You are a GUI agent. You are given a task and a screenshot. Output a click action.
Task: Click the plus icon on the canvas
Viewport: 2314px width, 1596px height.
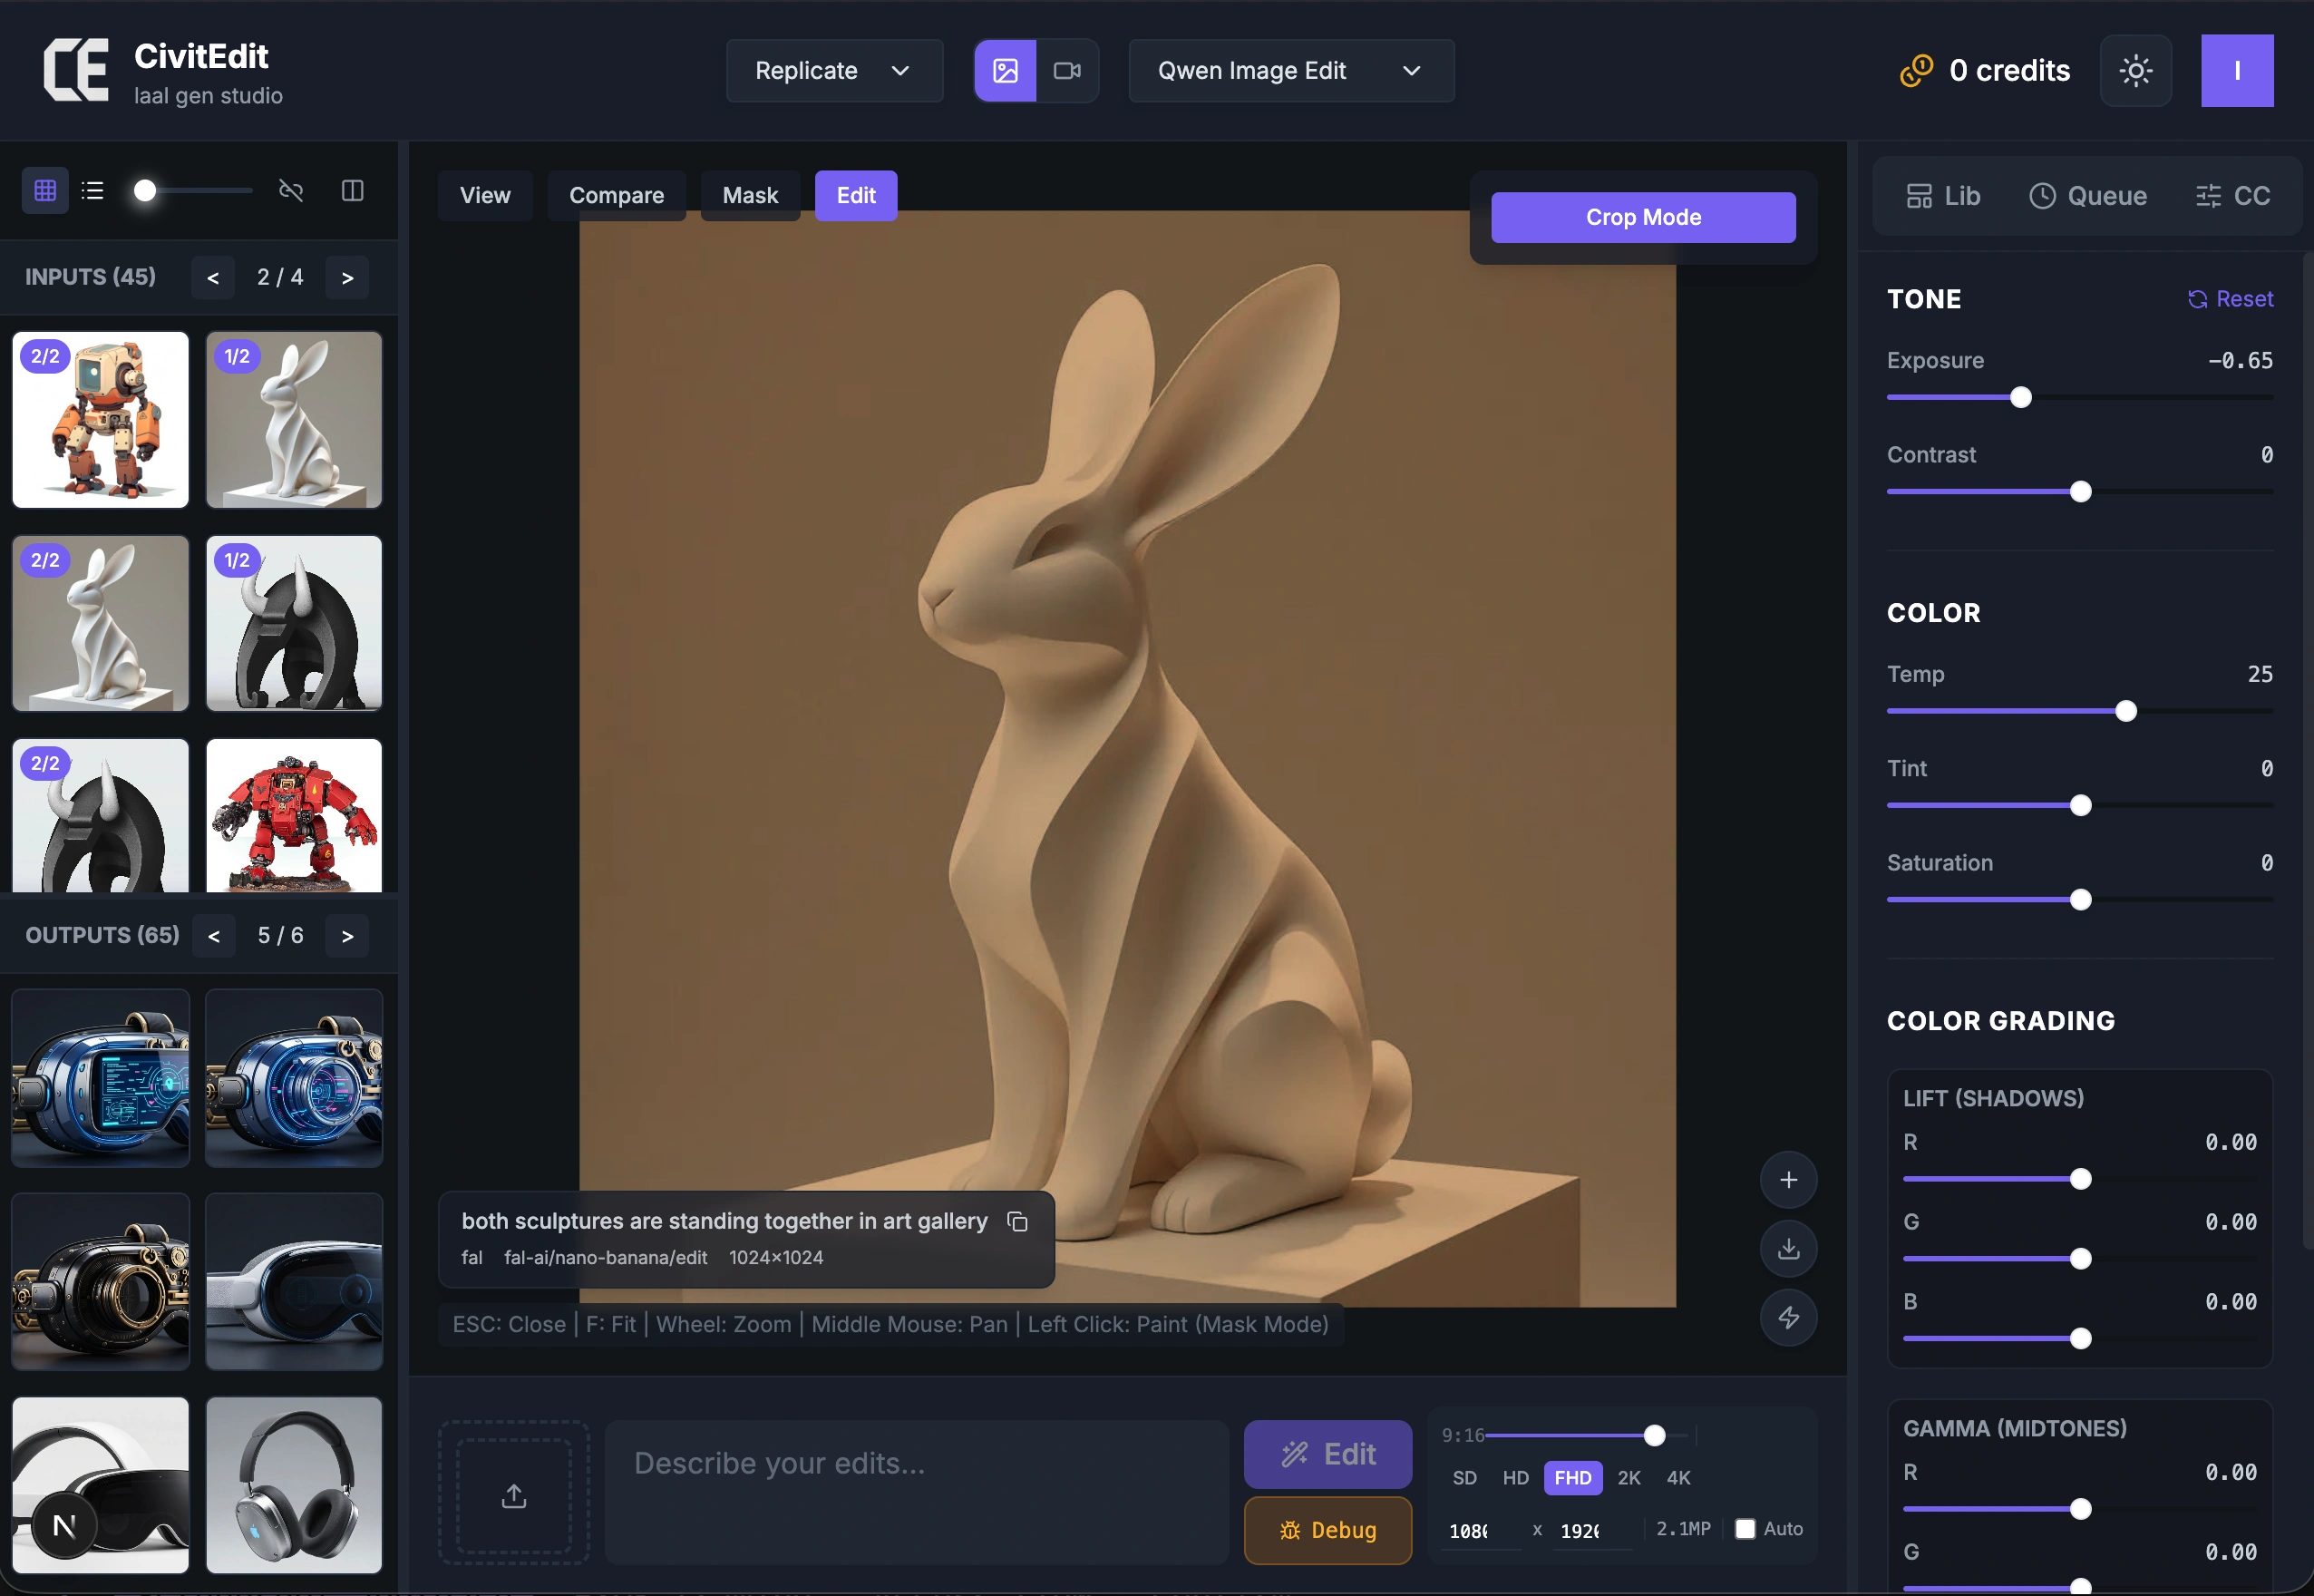pos(1788,1180)
